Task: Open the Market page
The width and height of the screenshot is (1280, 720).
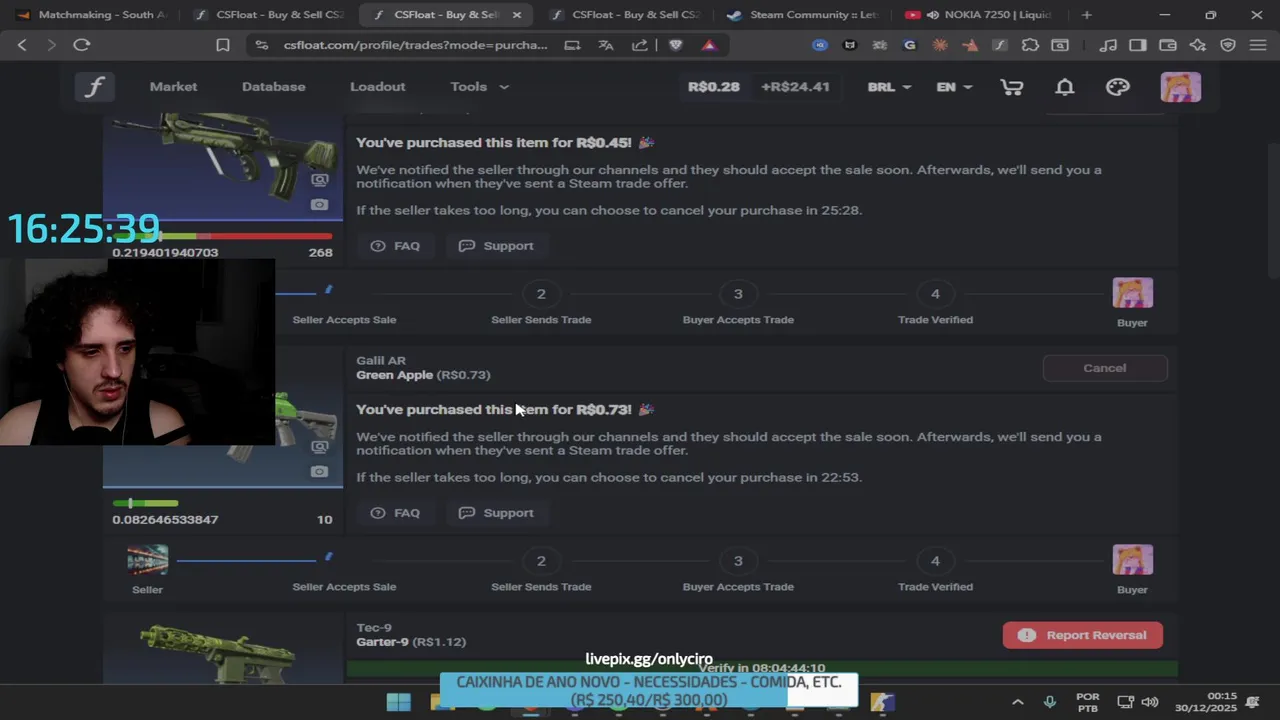Action: 173,87
